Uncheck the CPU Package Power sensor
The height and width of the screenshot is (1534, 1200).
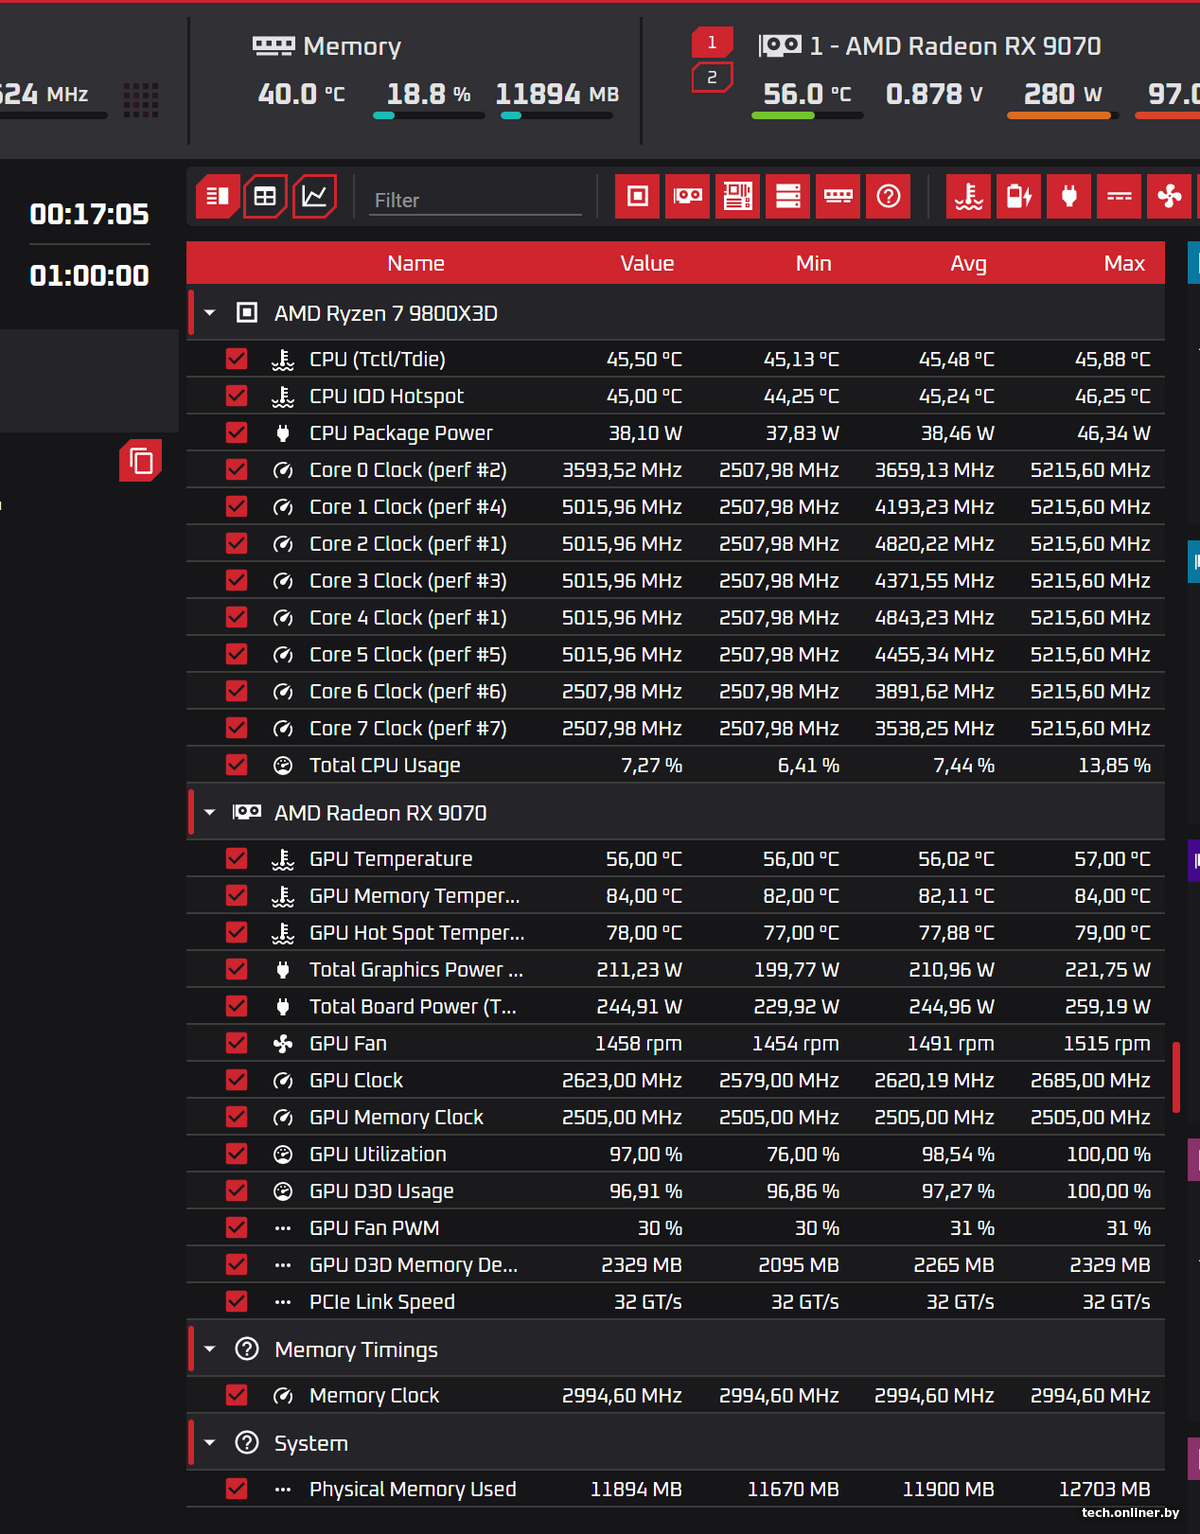(x=237, y=433)
